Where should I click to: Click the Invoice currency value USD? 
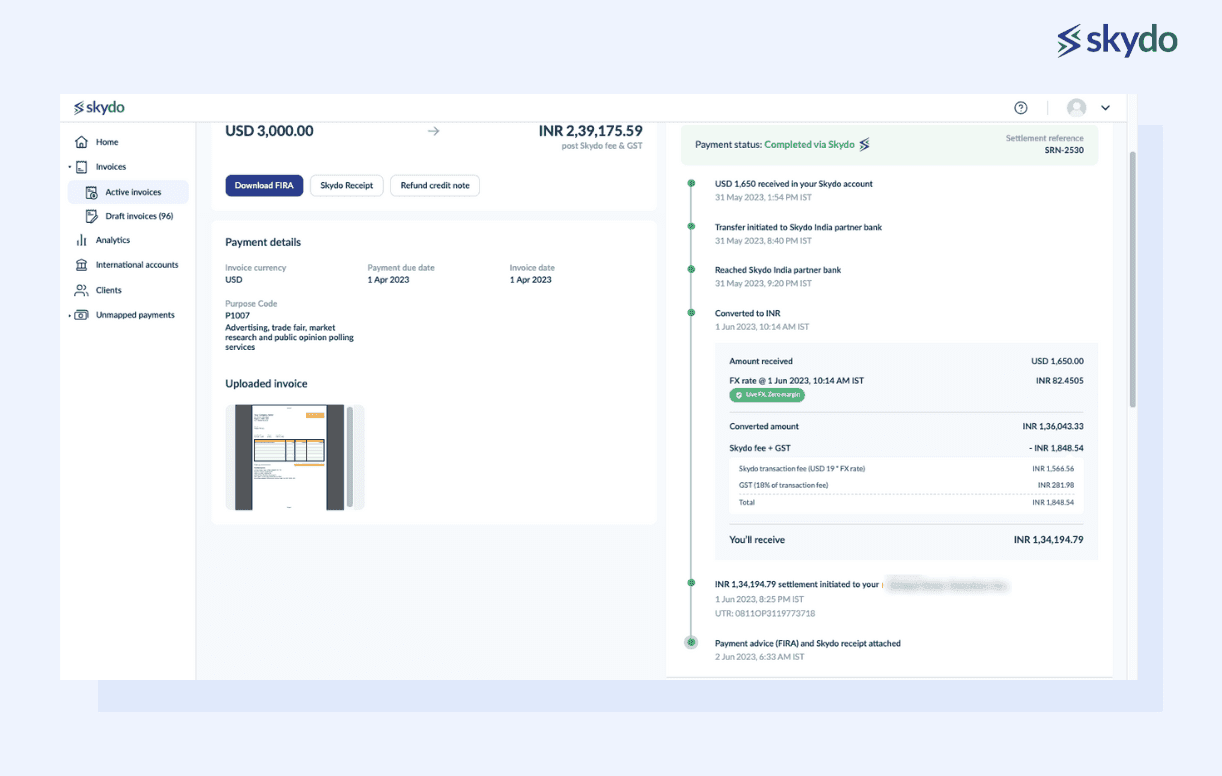[234, 280]
